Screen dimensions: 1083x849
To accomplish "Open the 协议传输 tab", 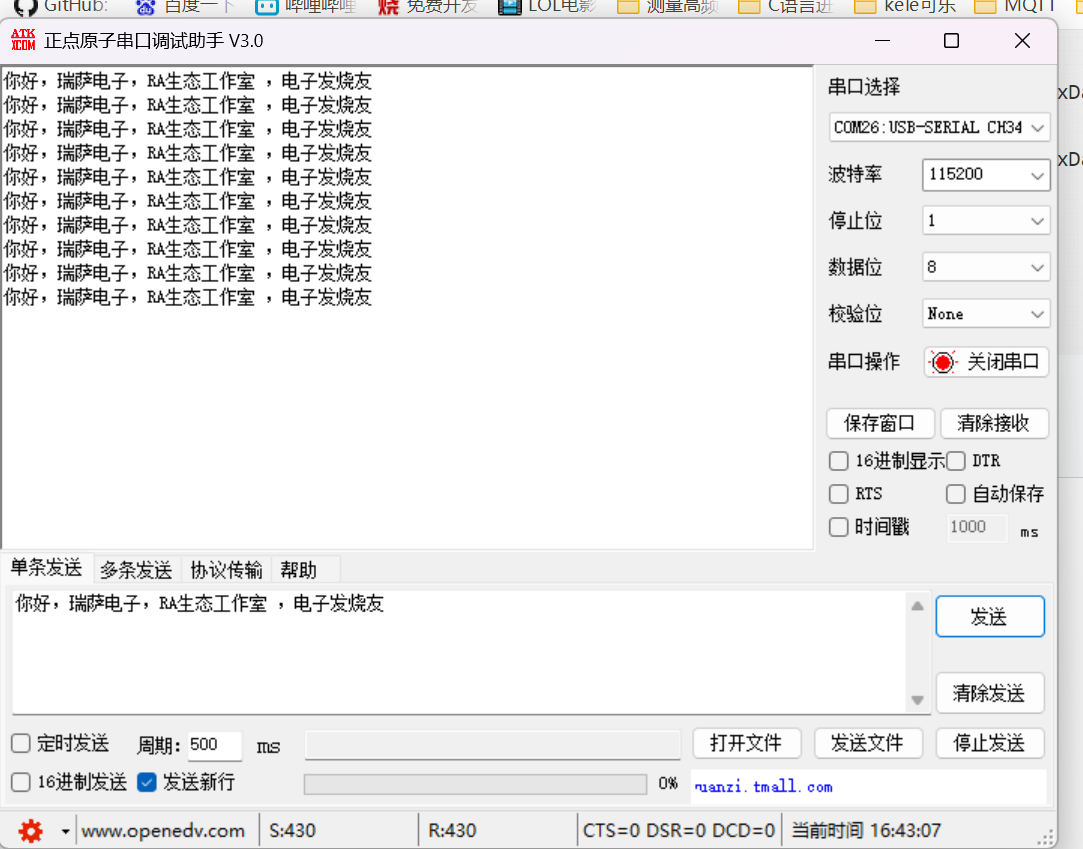I will pos(227,570).
